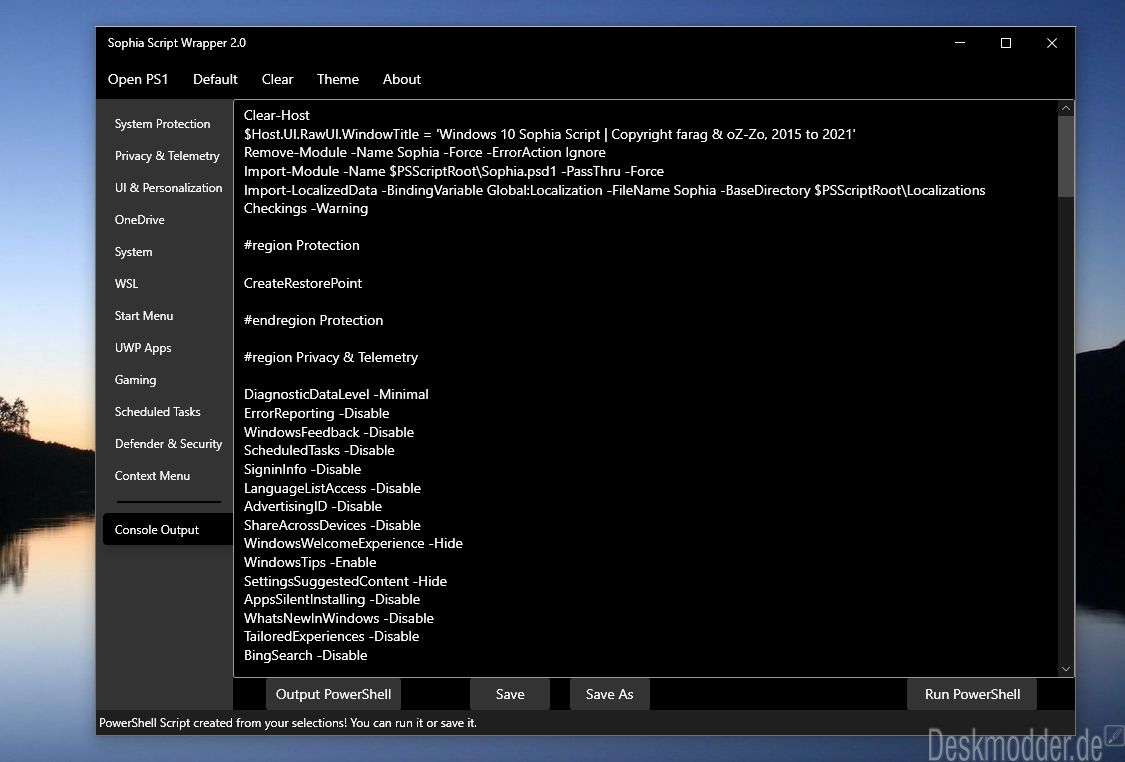Switch to UWP Apps section

point(143,348)
